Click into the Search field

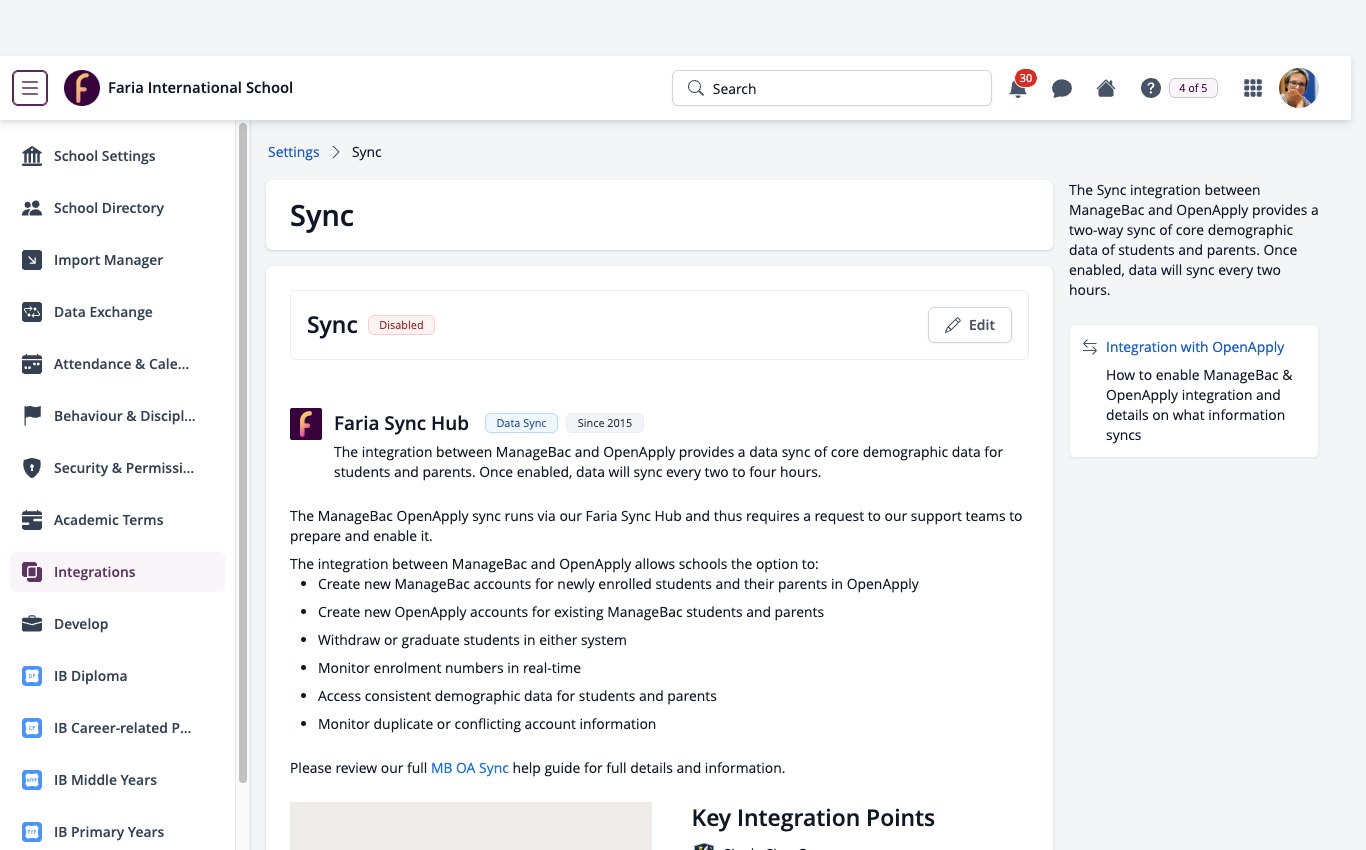click(832, 88)
